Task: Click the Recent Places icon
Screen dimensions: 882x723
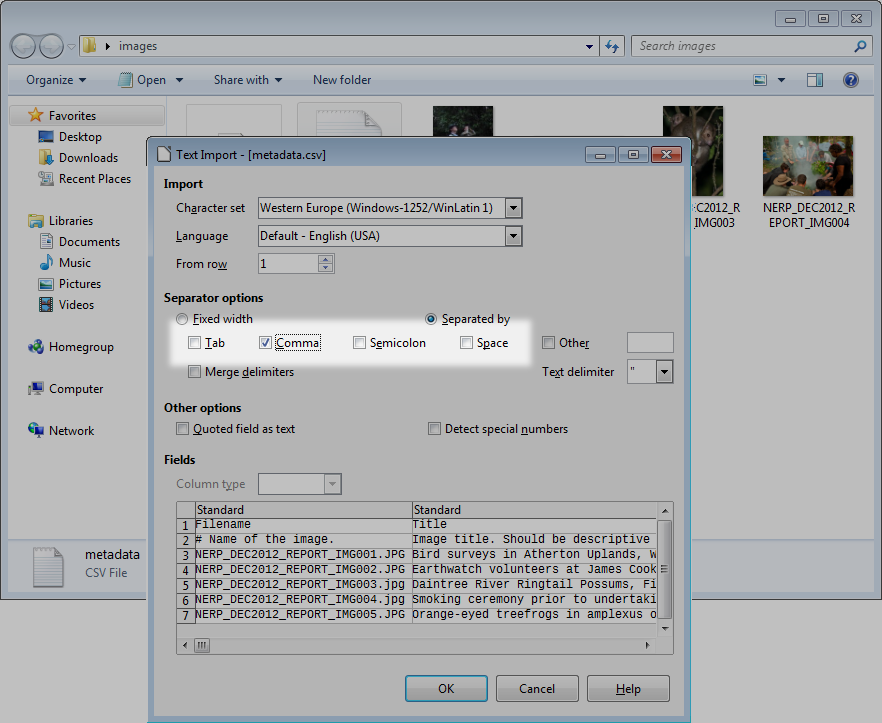Action: tap(46, 178)
